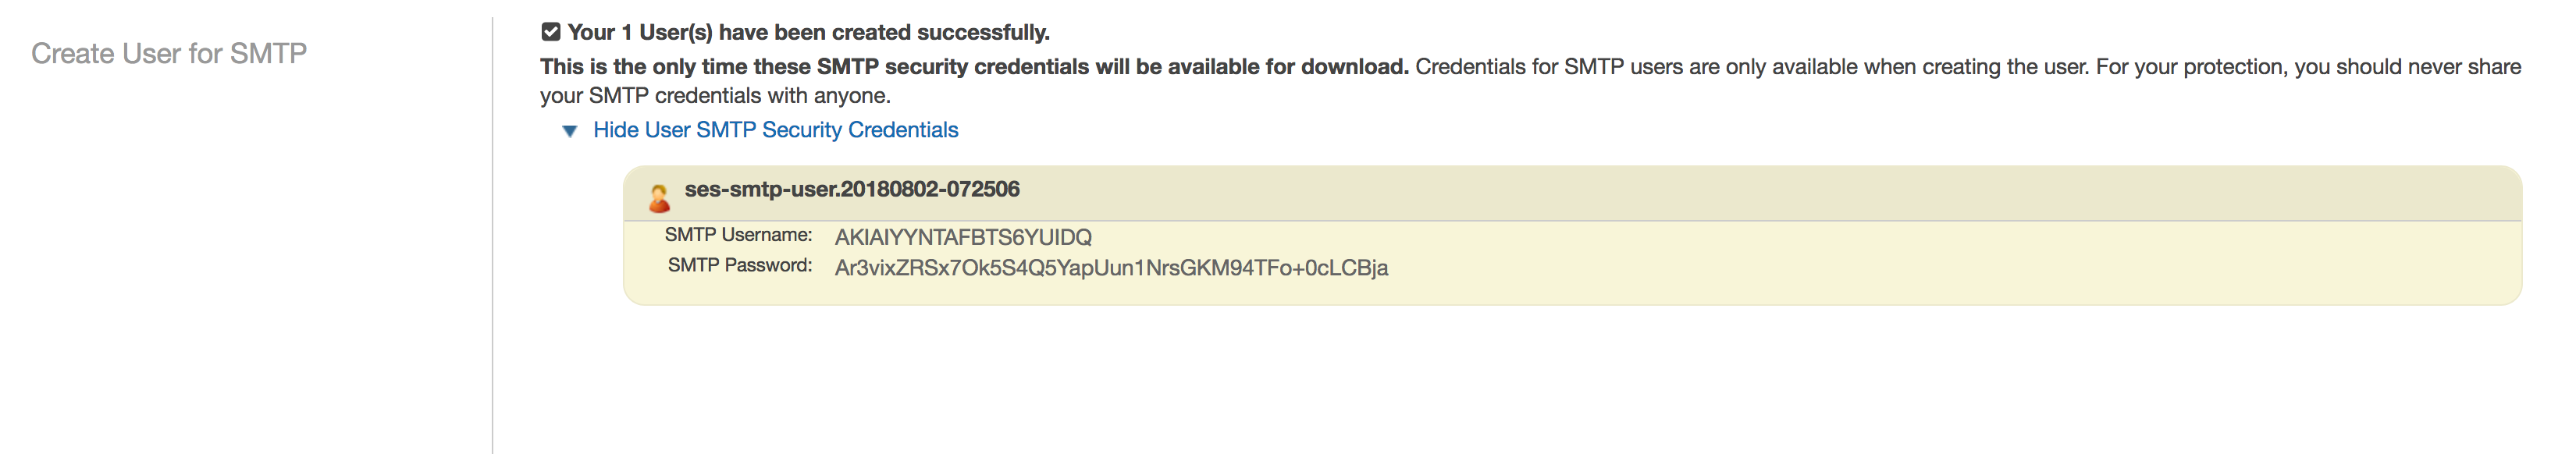Click the word "Hide" in the credentials link
This screenshot has height=454, width=2576.
[x=615, y=130]
